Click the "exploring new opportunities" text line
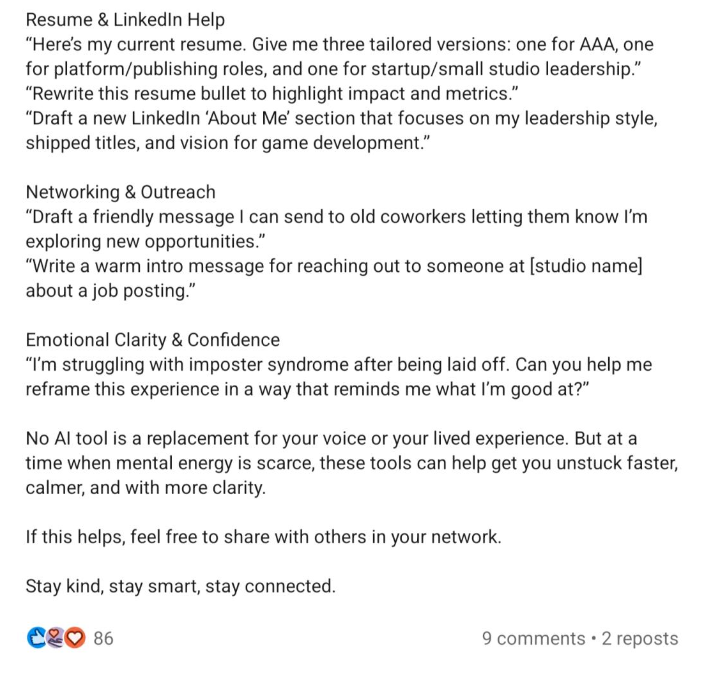 click(146, 241)
